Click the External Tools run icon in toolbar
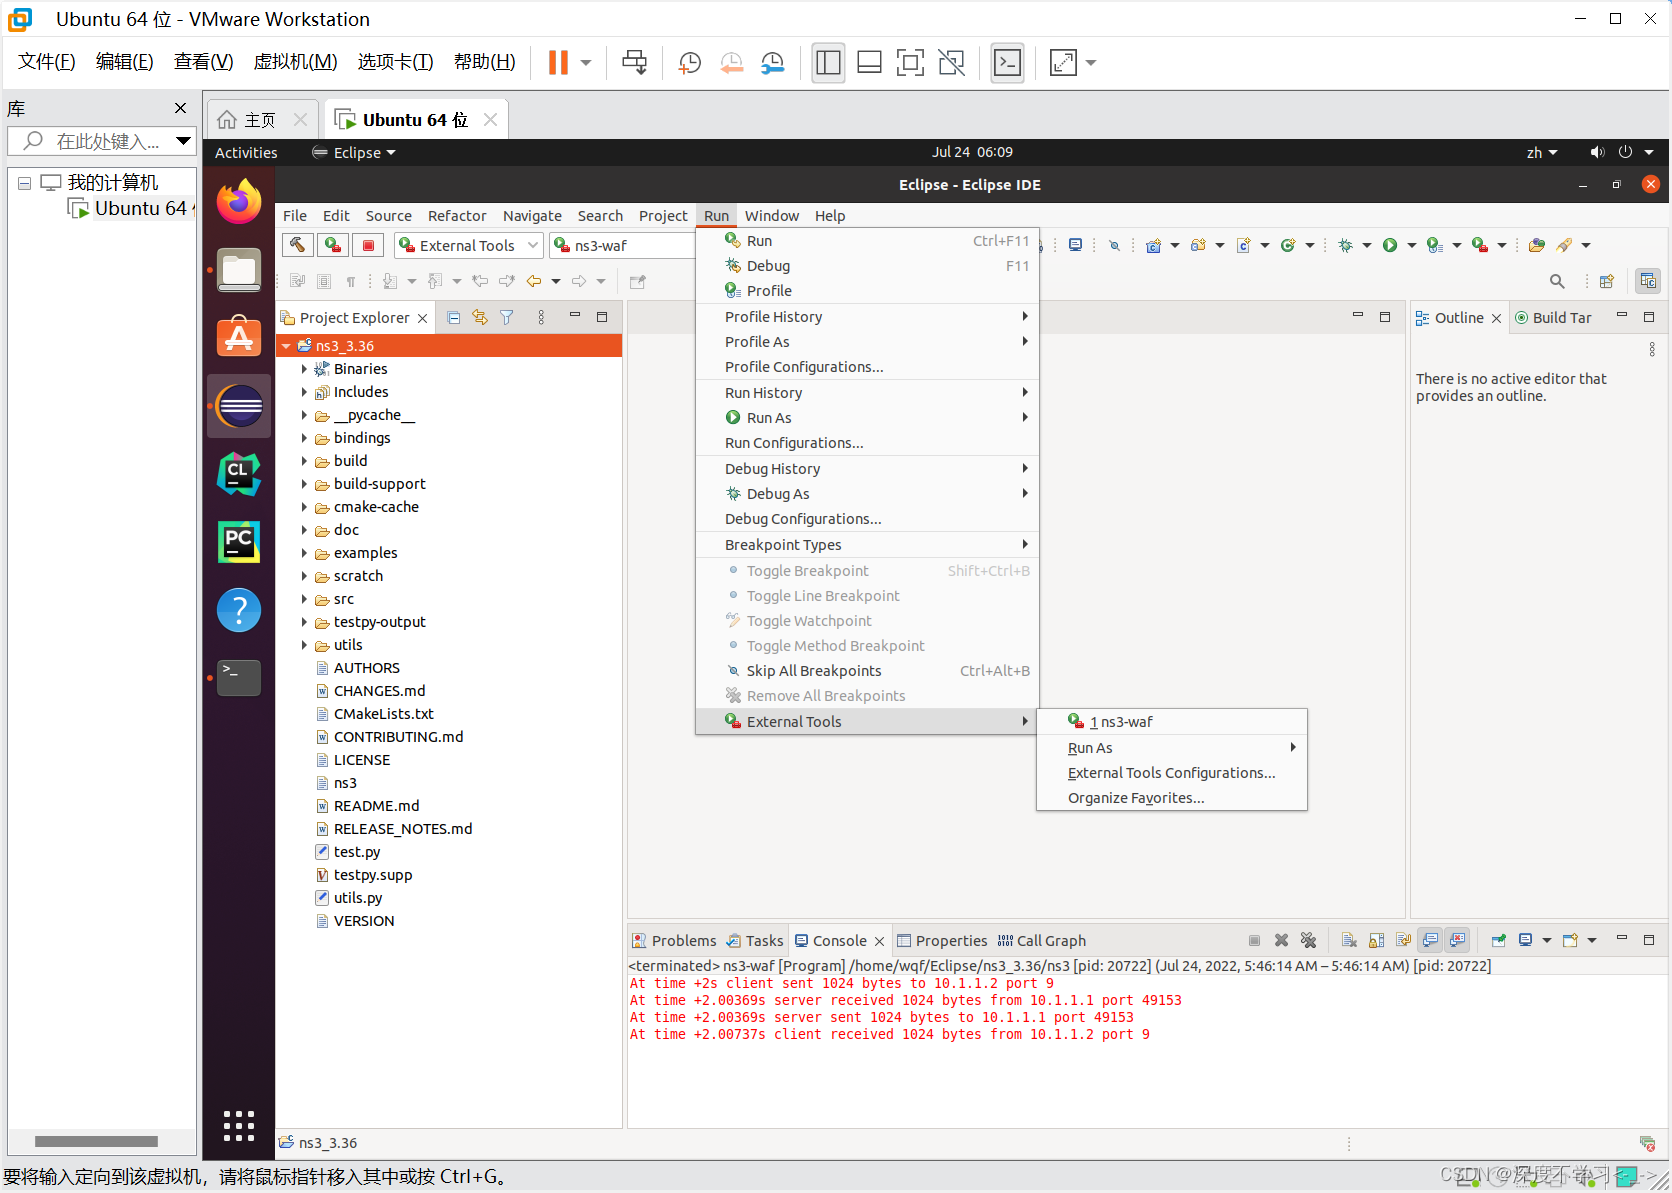 click(x=1480, y=245)
